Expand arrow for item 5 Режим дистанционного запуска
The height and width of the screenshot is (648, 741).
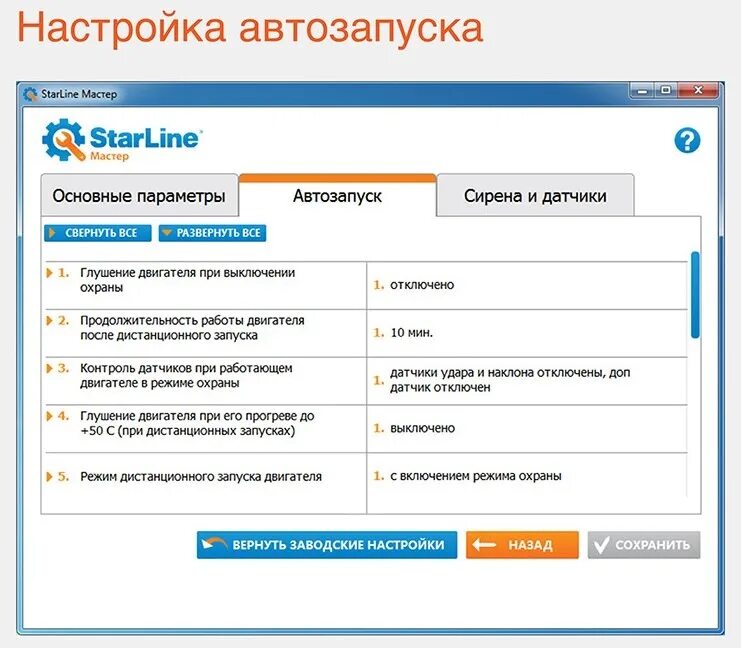(x=49, y=476)
